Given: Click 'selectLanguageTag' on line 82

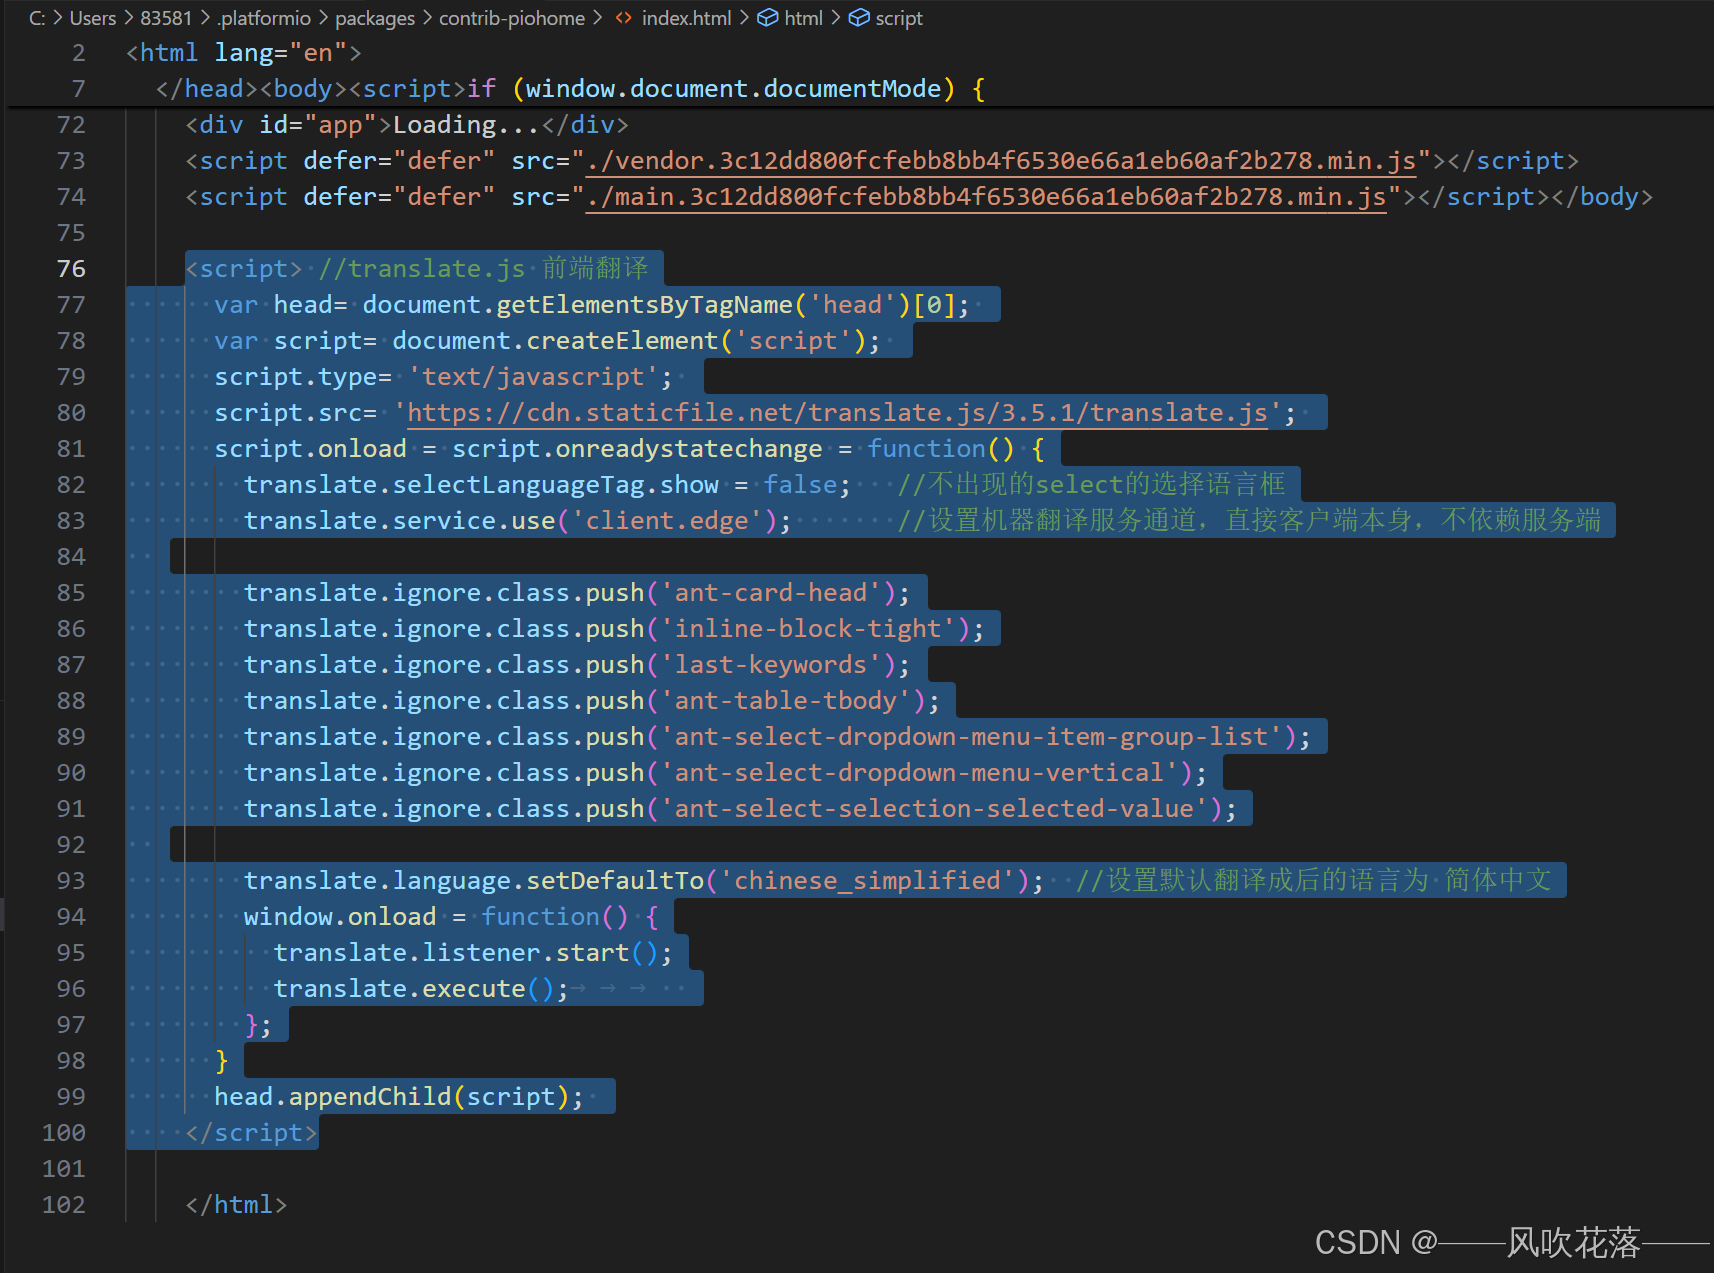Looking at the screenshot, I should tap(519, 485).
